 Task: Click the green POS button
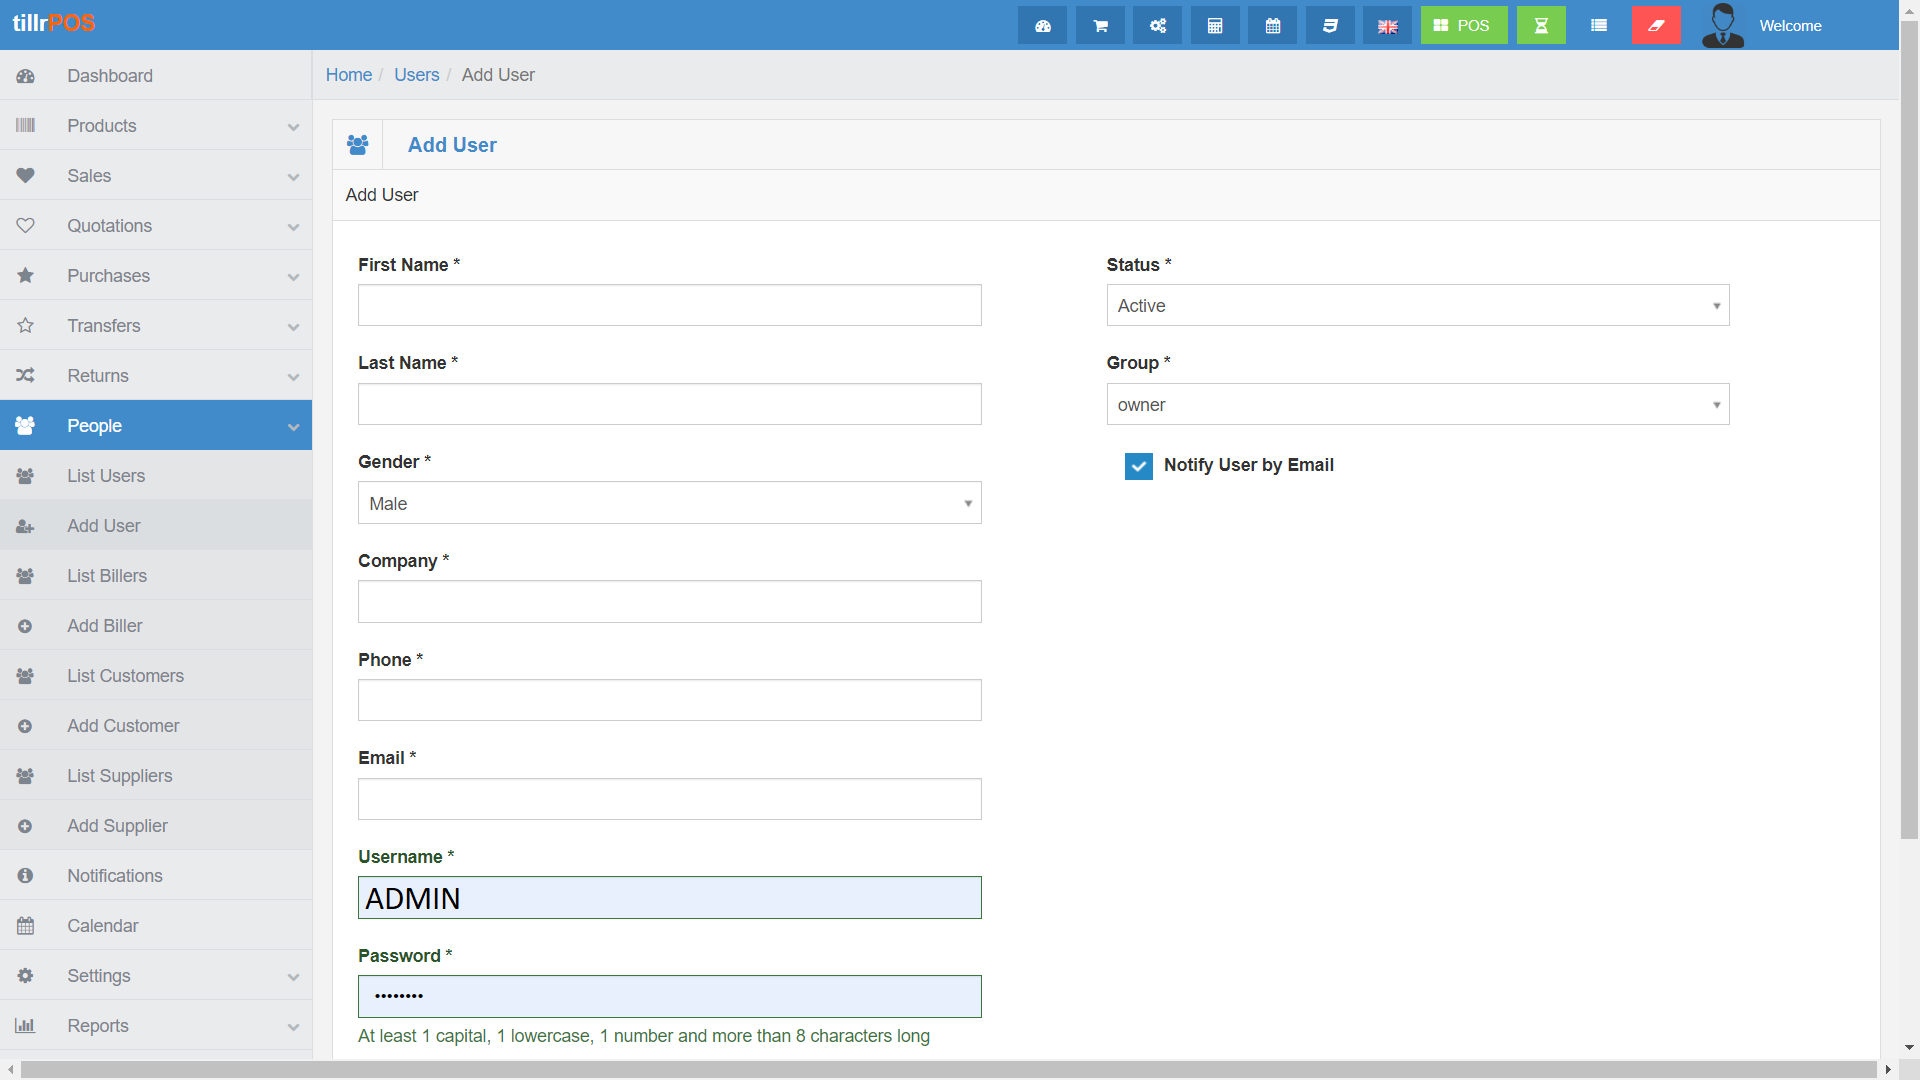click(x=1463, y=26)
